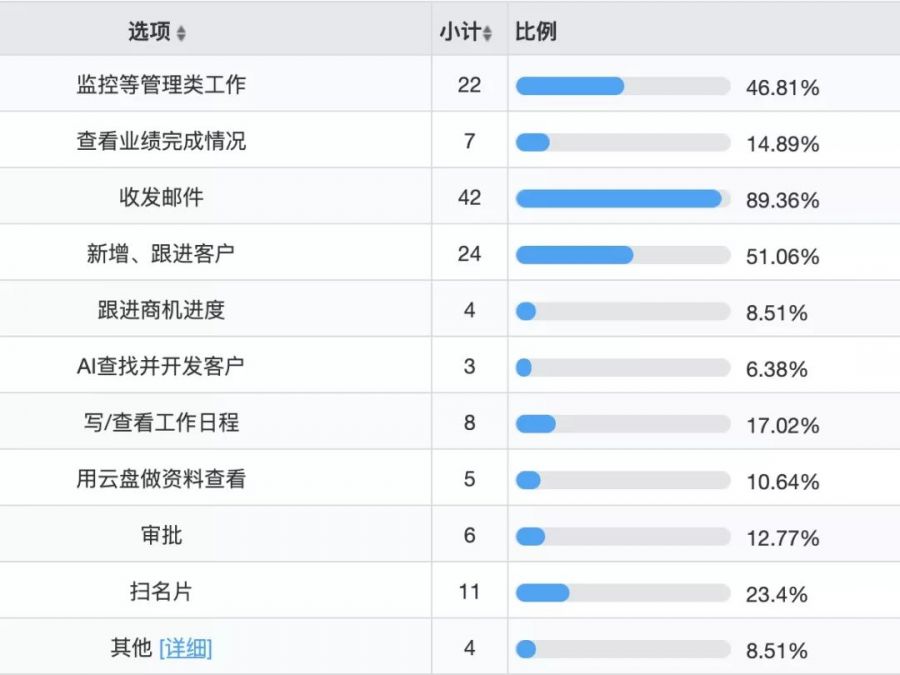Select the 收发邮件 progress bar
The height and width of the screenshot is (675, 900).
point(623,199)
